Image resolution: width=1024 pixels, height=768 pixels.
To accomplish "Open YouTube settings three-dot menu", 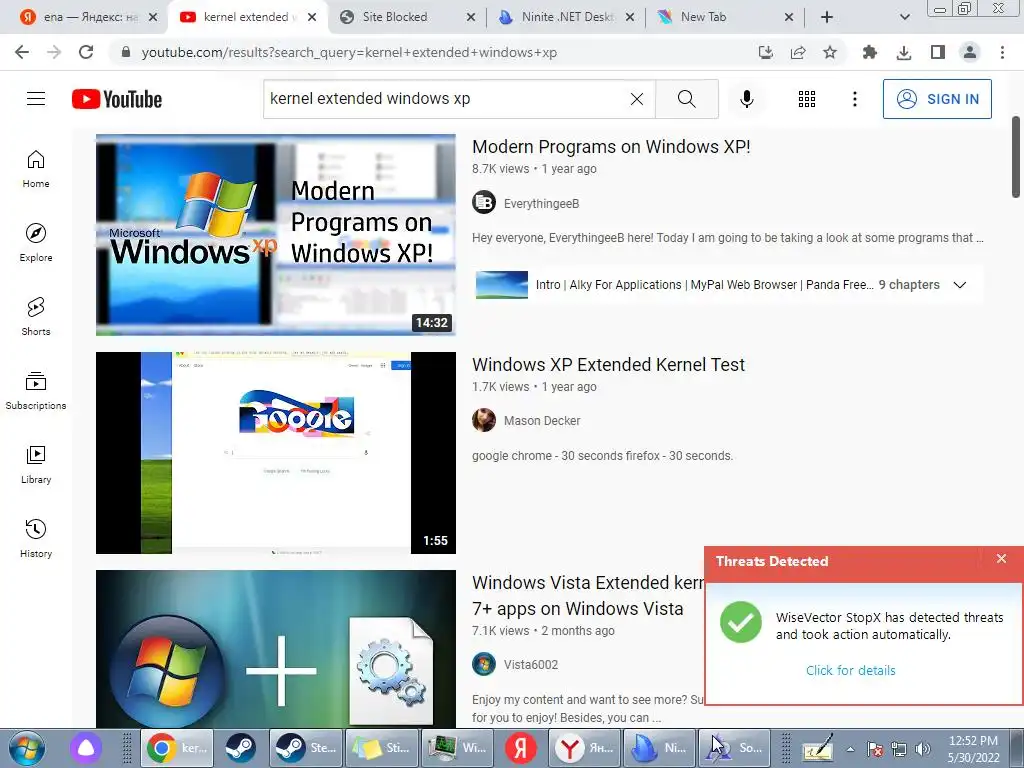I will click(x=855, y=99).
